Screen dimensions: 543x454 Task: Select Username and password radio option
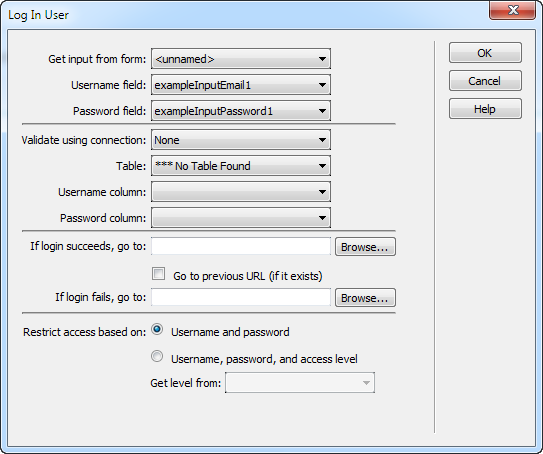coord(157,329)
